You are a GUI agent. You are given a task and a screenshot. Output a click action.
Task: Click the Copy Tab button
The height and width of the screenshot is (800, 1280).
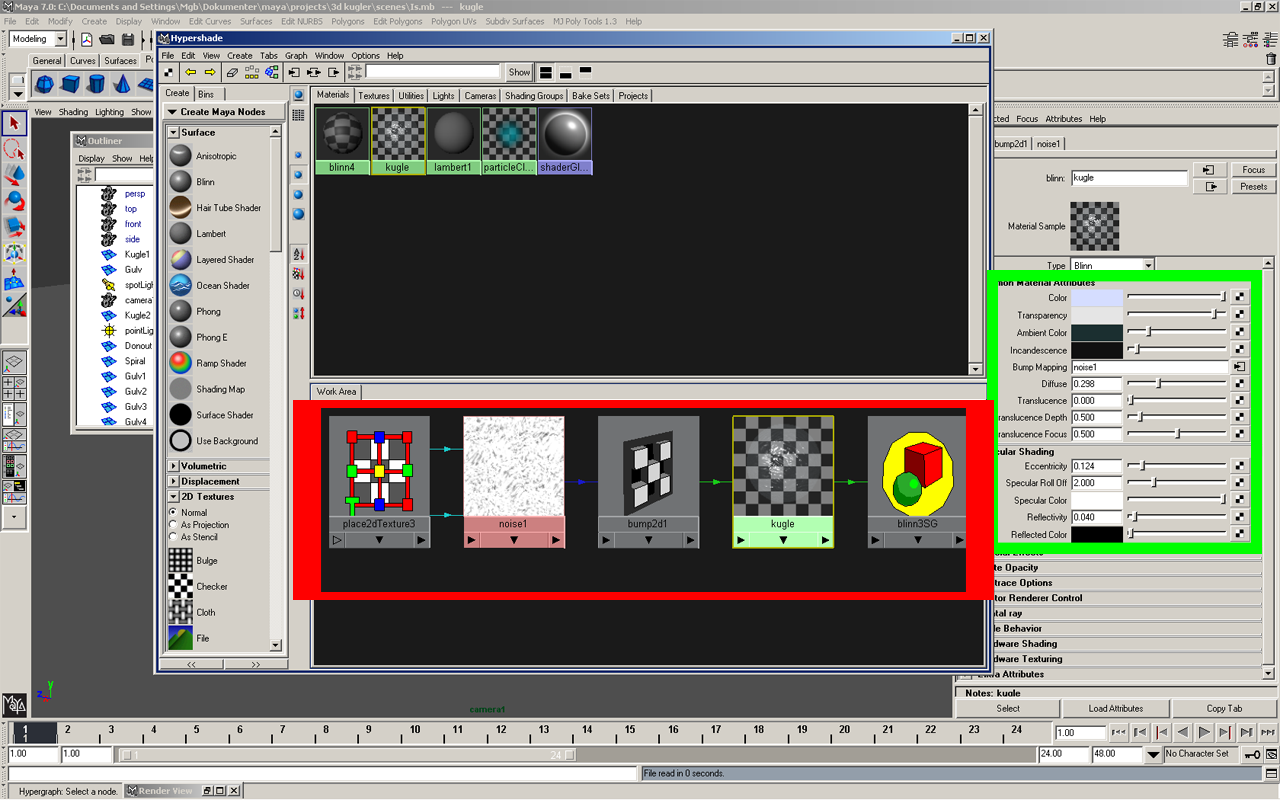coord(1224,708)
